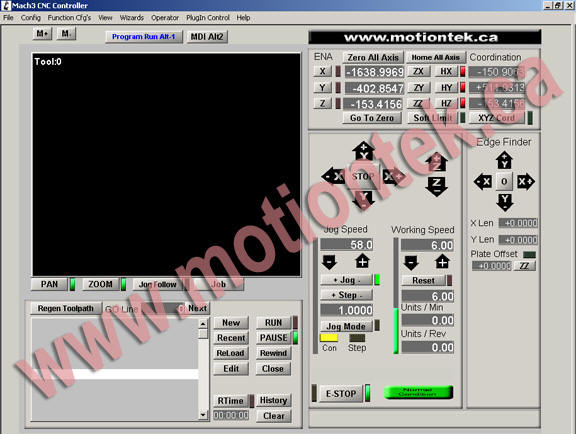Click the Working Speed vertical slider bar
Screen dimensions: 576x434
pos(396,295)
